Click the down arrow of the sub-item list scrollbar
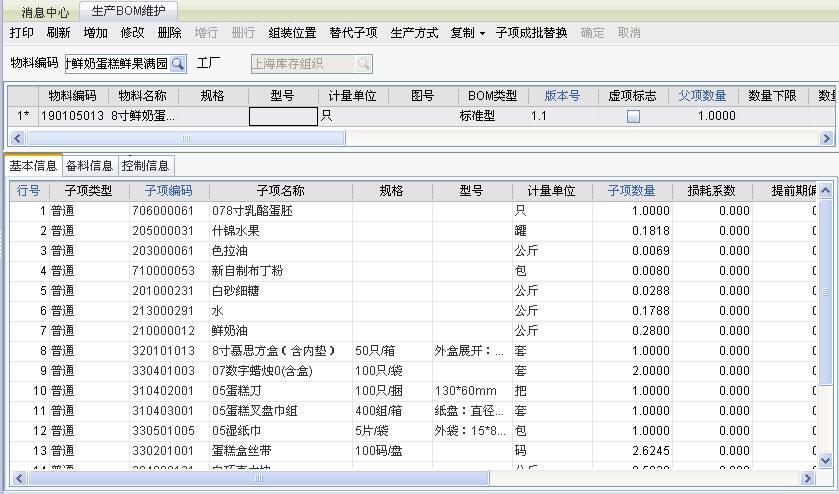 pyautogui.click(x=825, y=460)
